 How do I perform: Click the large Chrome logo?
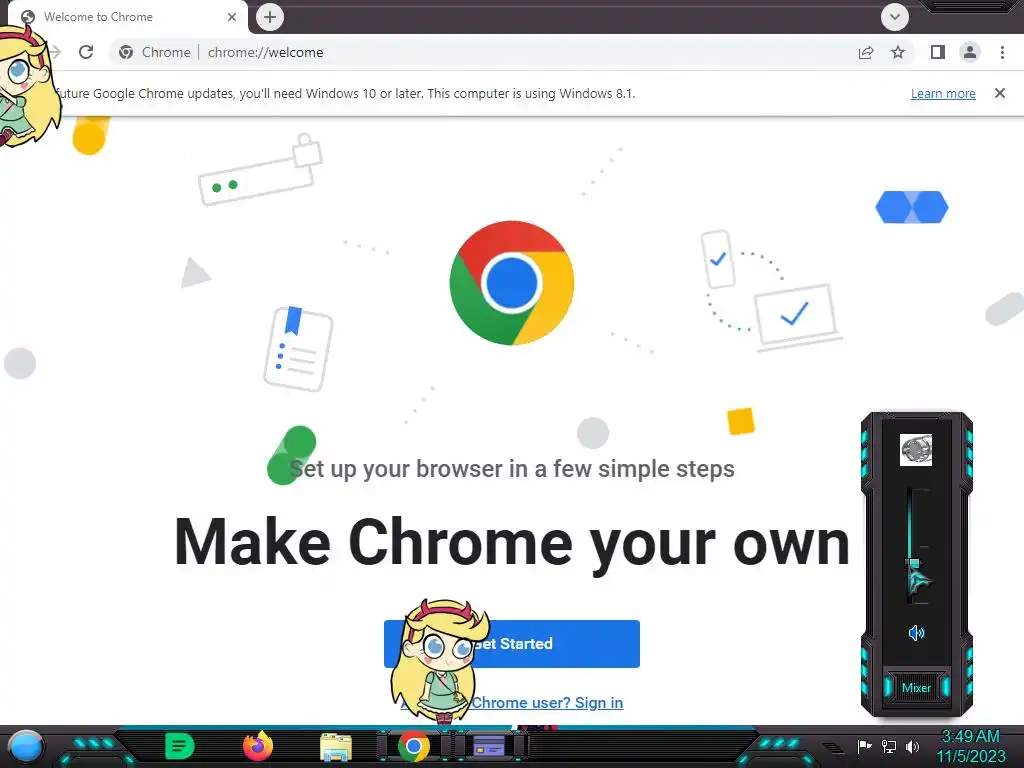click(x=512, y=283)
